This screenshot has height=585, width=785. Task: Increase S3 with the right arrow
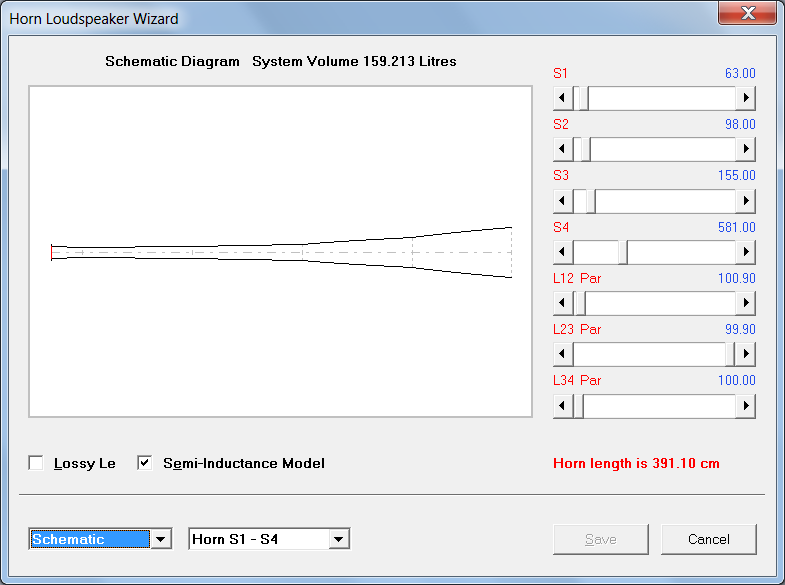coord(745,201)
